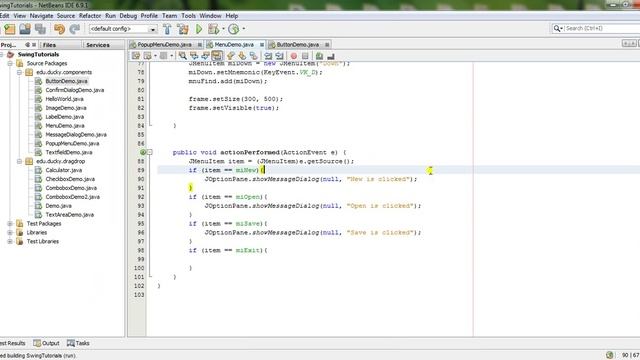Shift line right in editor toolbar
640x360 pixels.
click(280, 56)
